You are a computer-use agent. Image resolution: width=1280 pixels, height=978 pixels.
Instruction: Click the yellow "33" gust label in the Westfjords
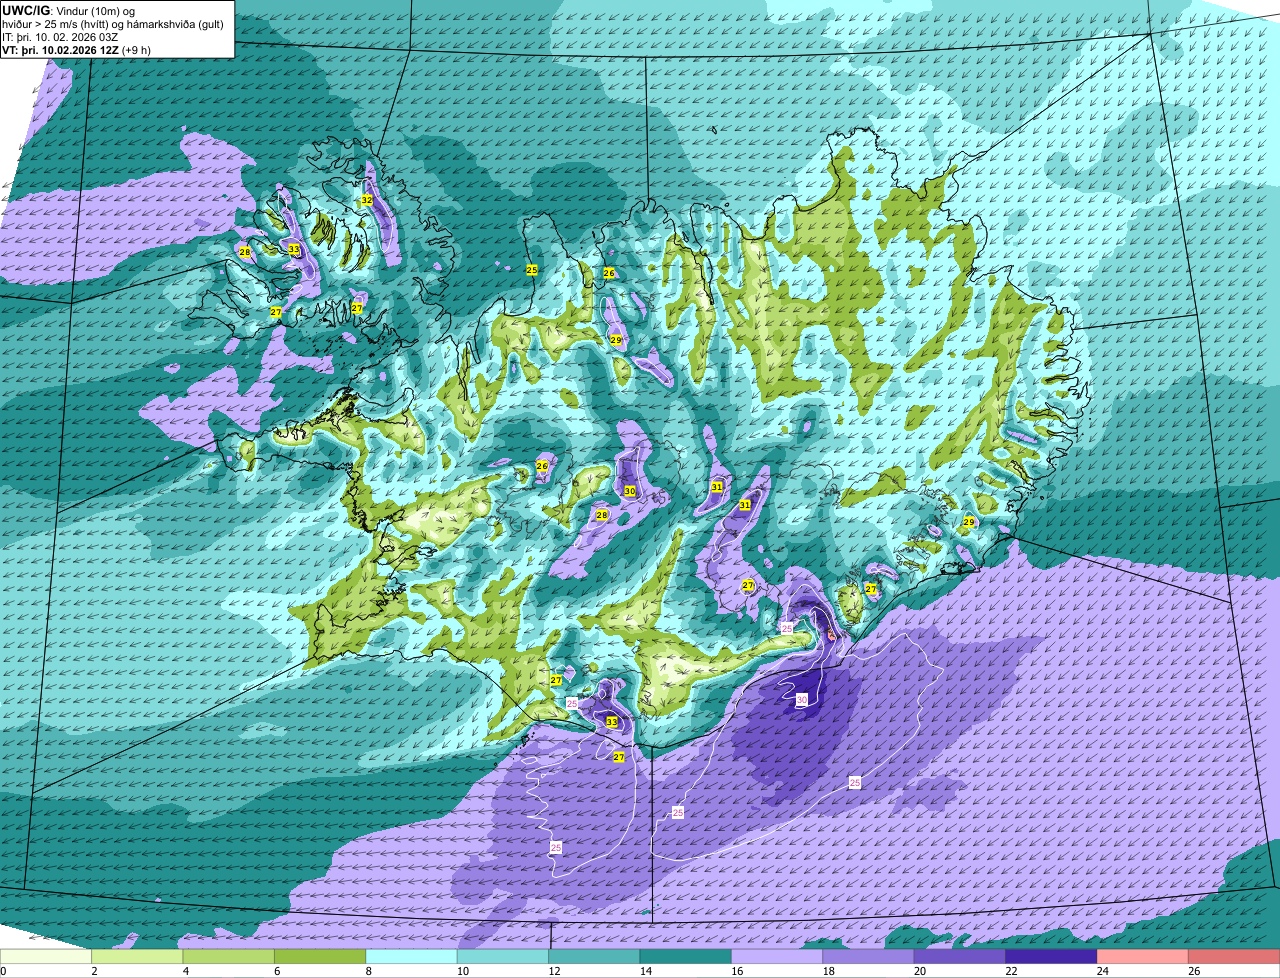294,249
